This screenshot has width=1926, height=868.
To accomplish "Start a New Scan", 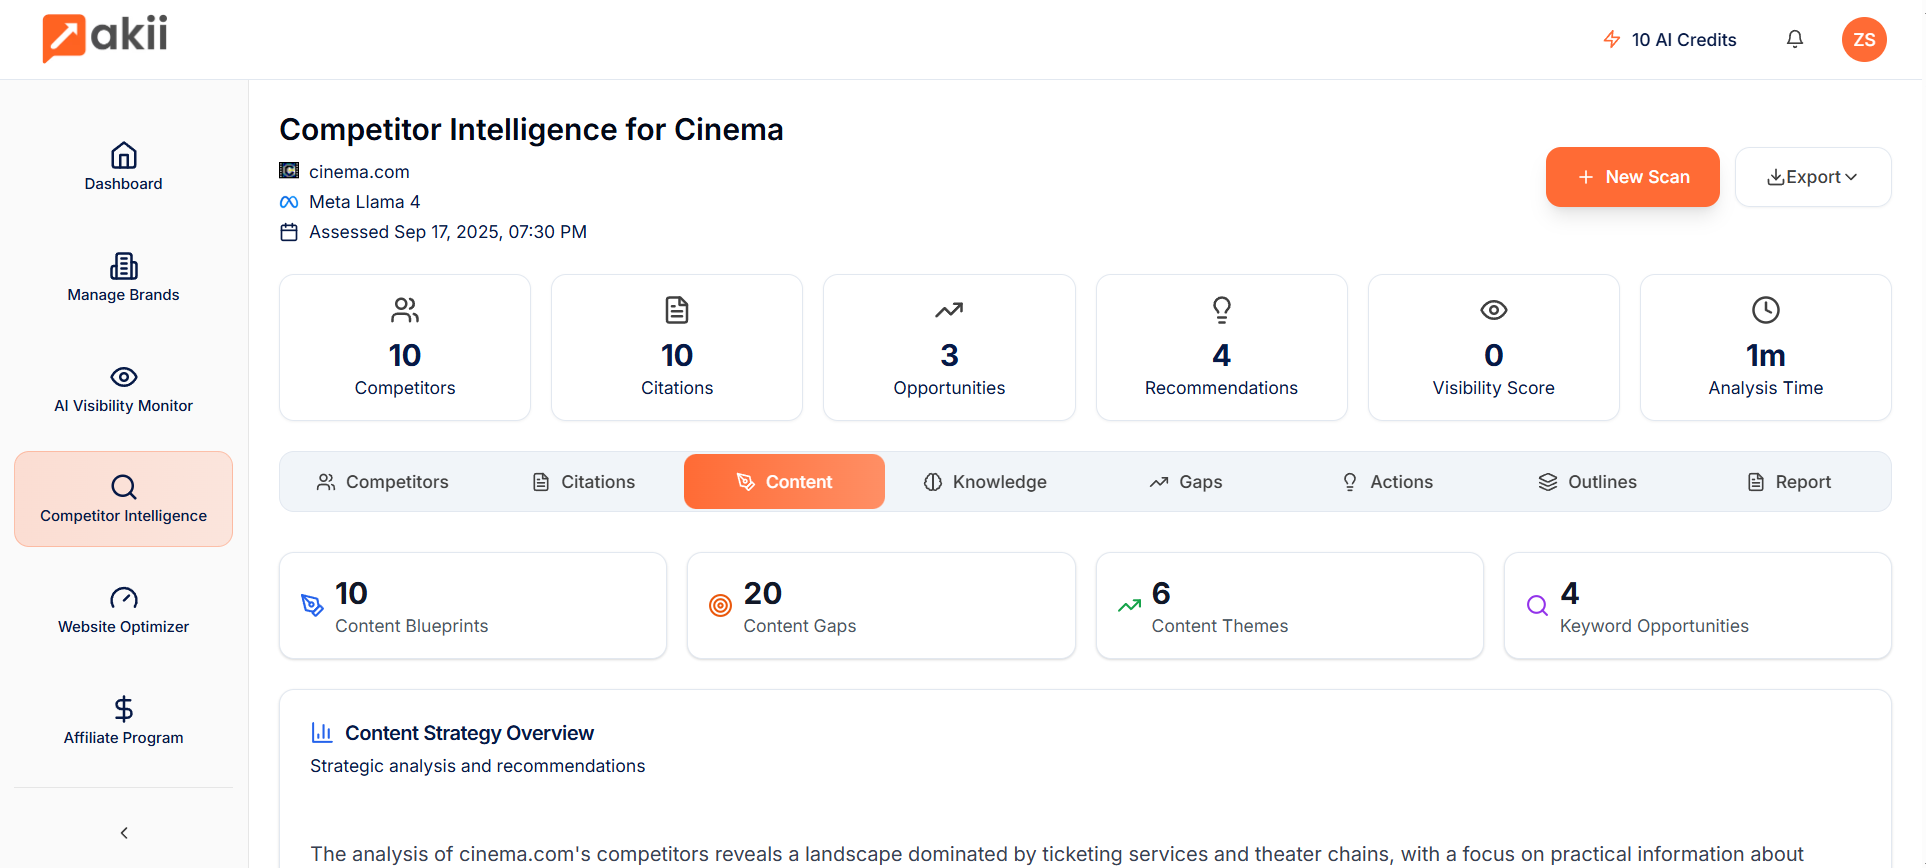I will coord(1632,177).
